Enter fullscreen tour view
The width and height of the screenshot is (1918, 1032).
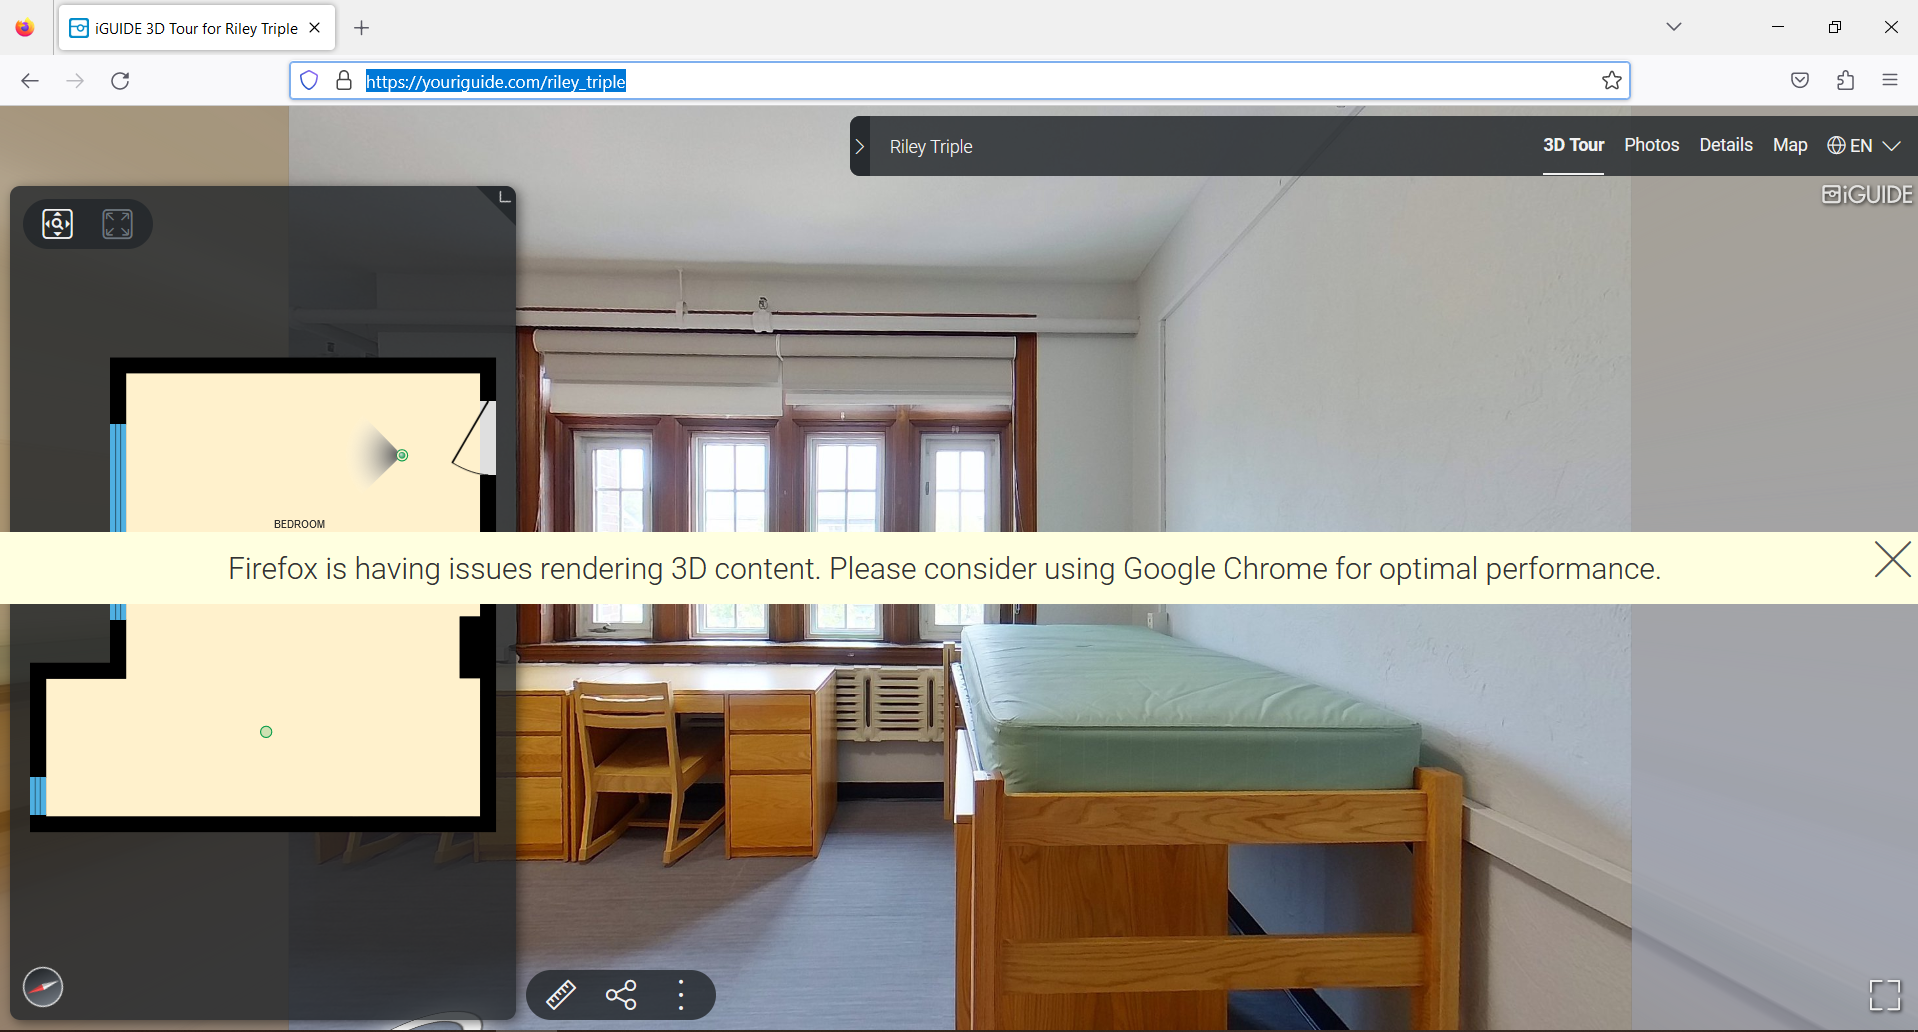[1885, 995]
